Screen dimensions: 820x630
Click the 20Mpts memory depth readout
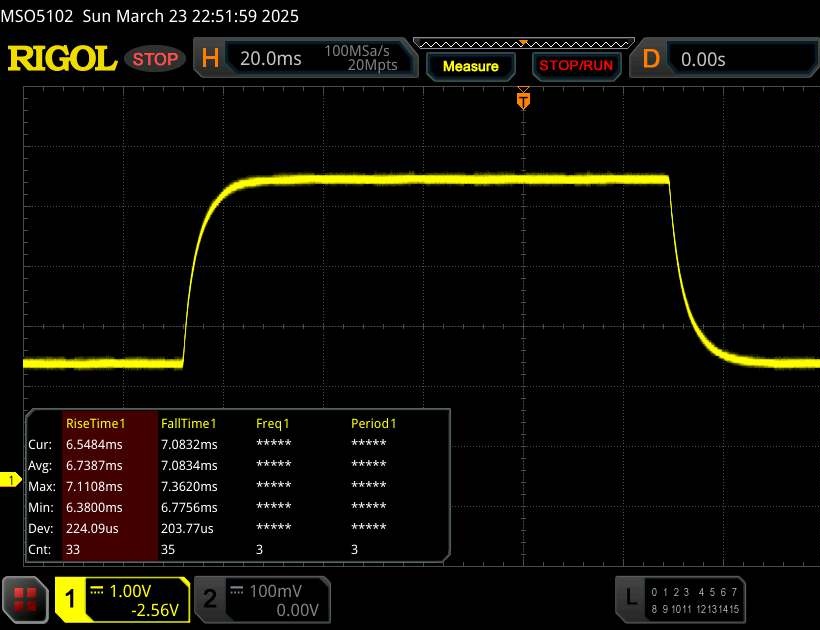(372, 65)
